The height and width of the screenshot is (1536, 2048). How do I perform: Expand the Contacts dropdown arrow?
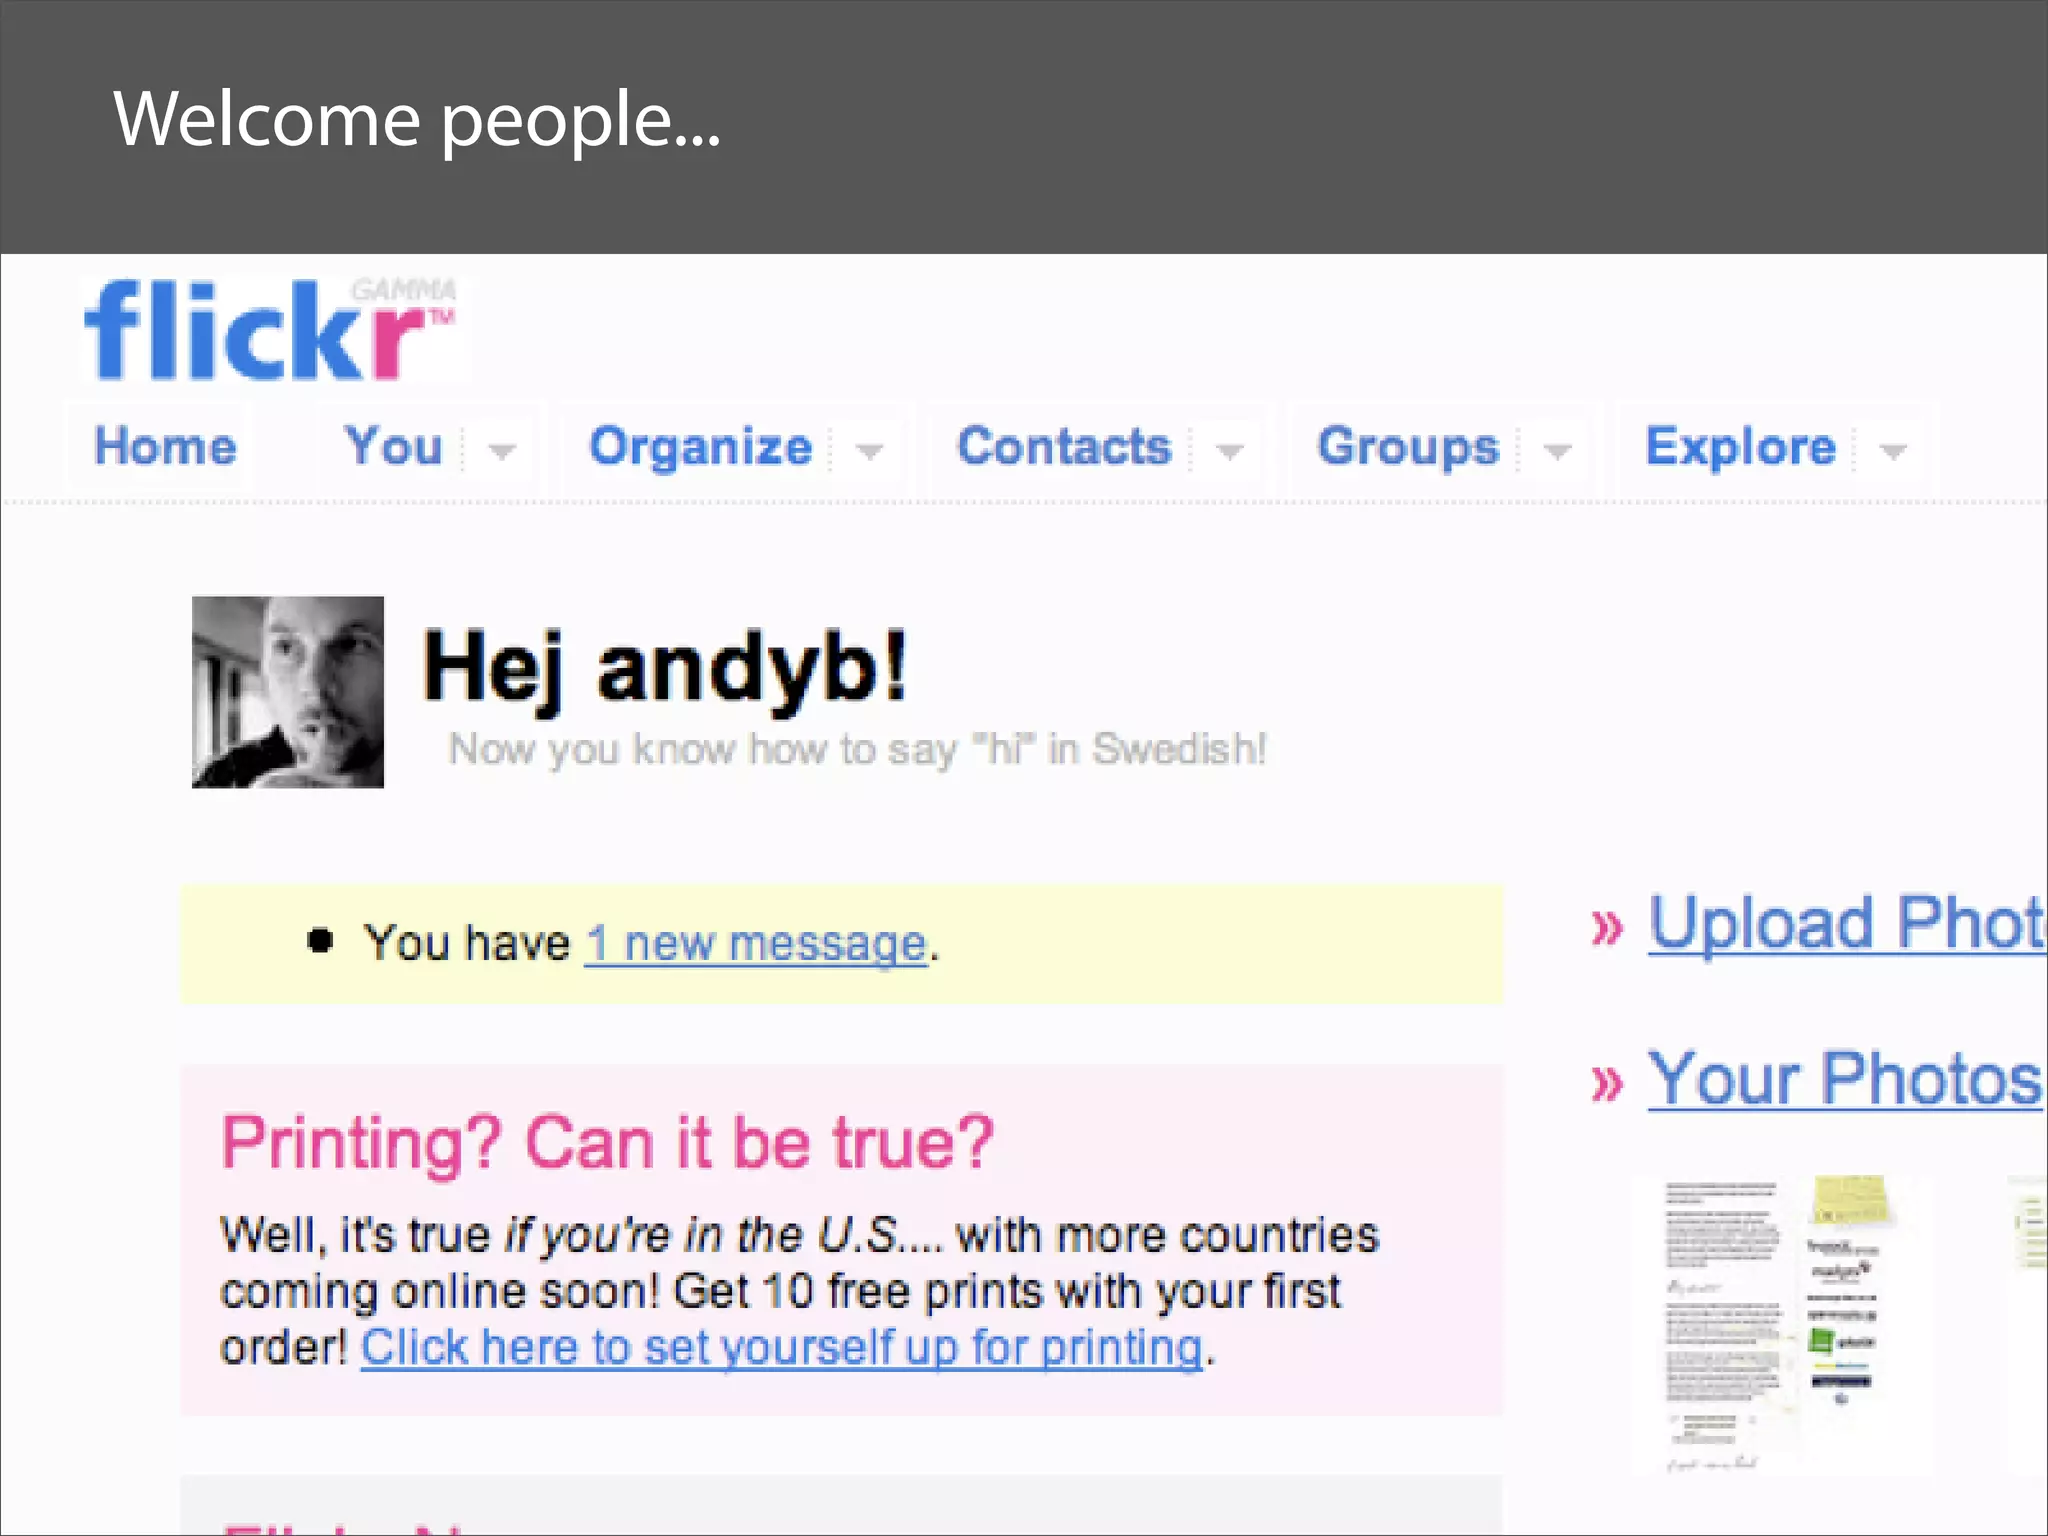(1230, 451)
